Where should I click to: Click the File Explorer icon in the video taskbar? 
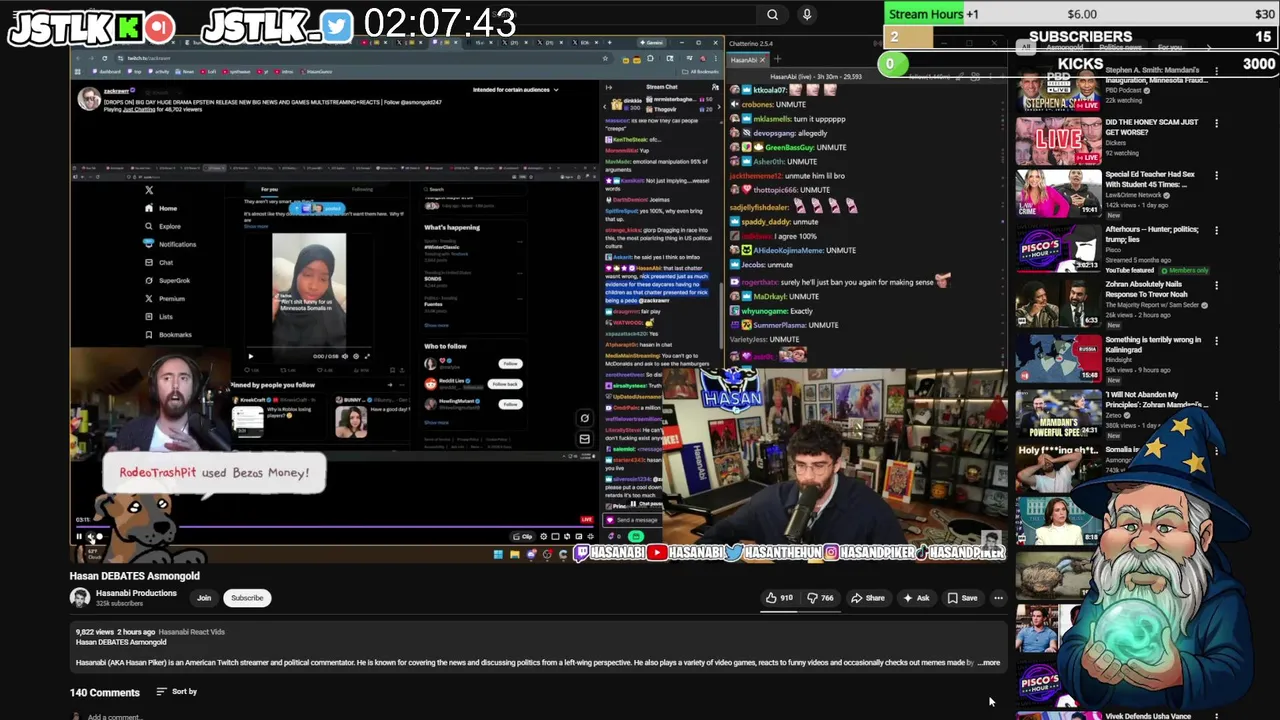pos(515,553)
